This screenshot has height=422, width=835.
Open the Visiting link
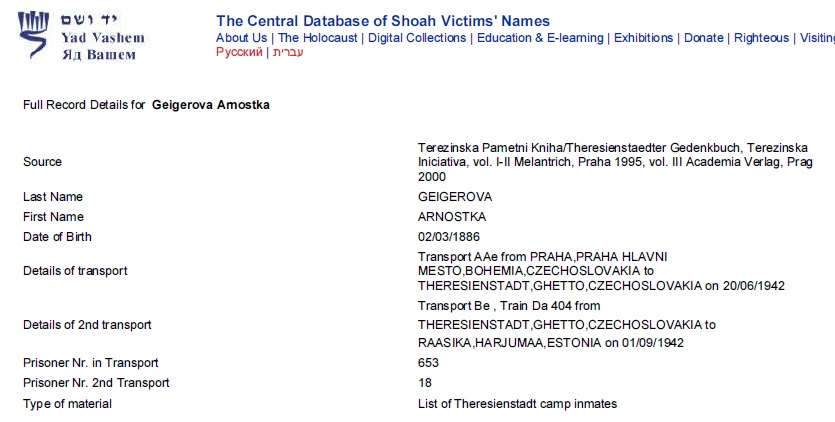tap(816, 38)
